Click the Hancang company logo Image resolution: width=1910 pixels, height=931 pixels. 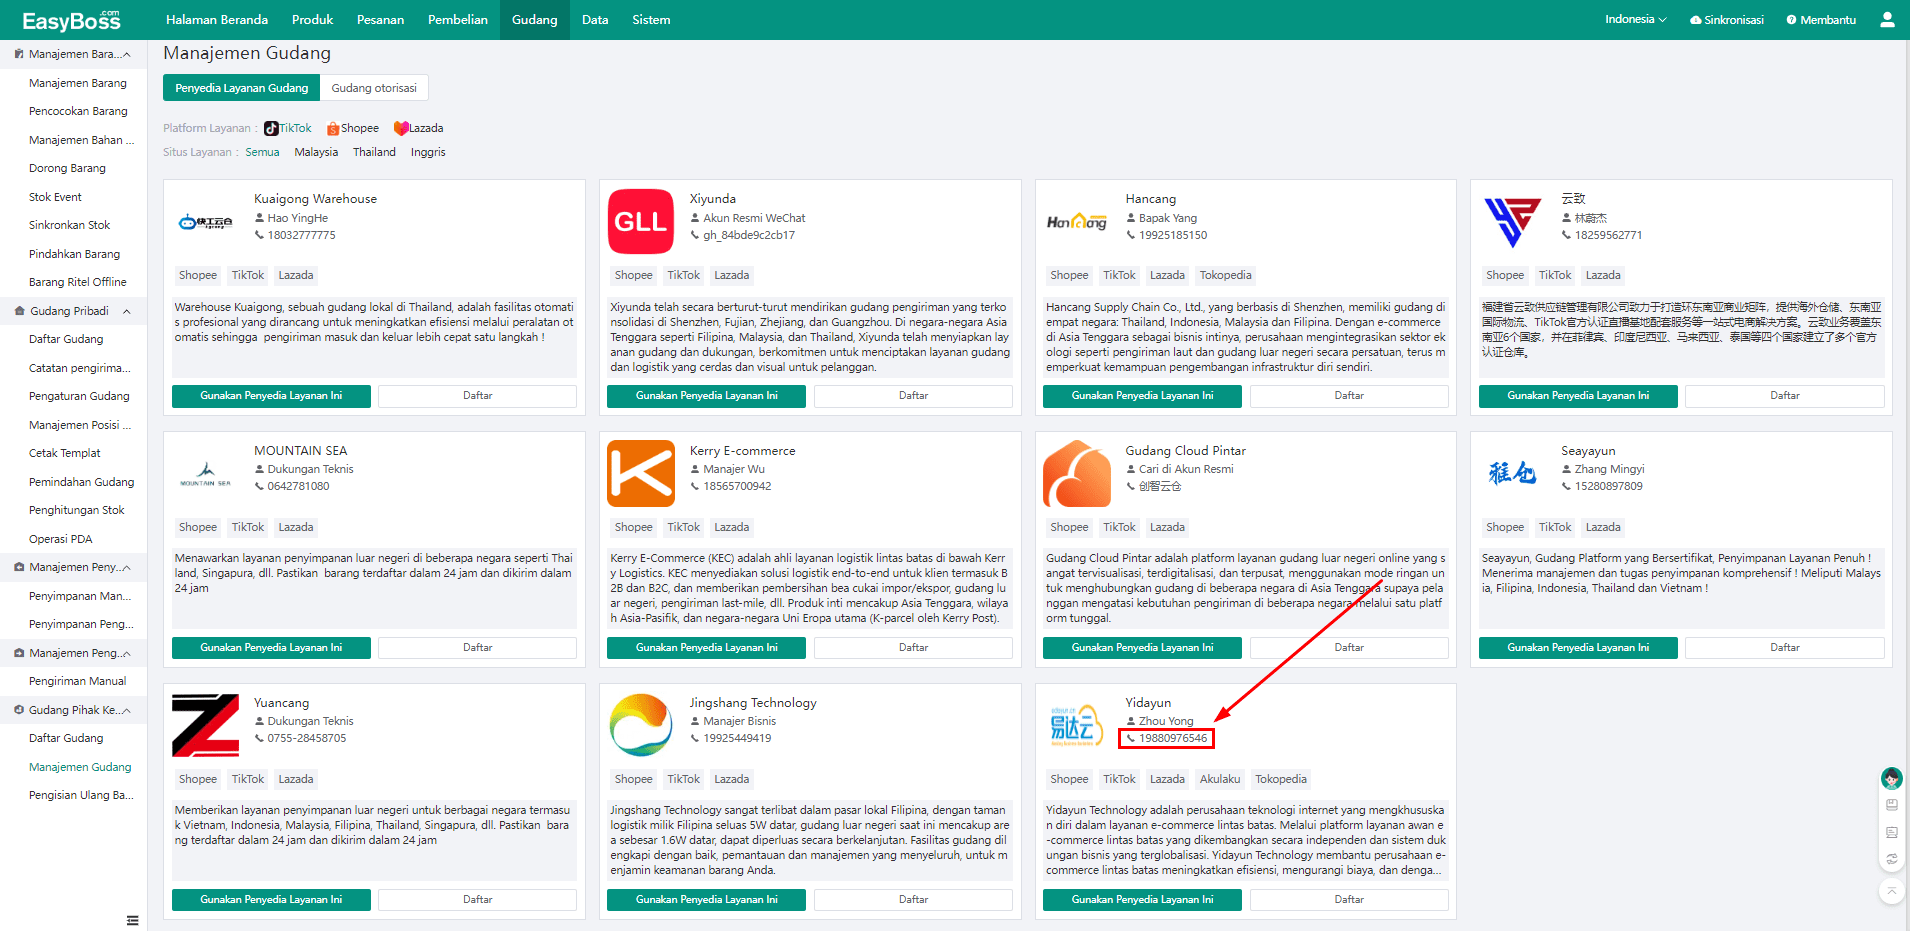point(1077,222)
